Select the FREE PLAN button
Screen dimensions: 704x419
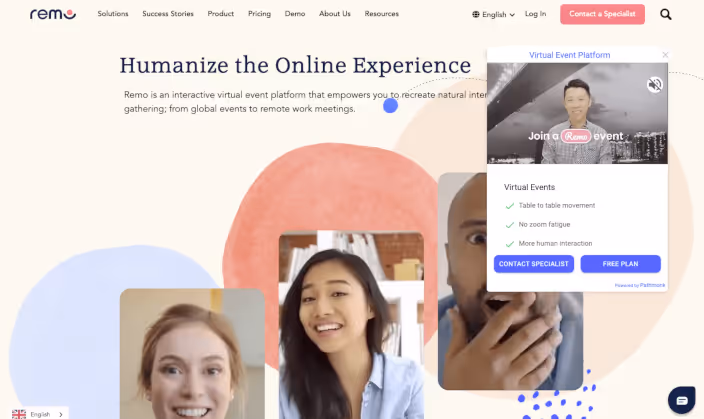pos(620,264)
